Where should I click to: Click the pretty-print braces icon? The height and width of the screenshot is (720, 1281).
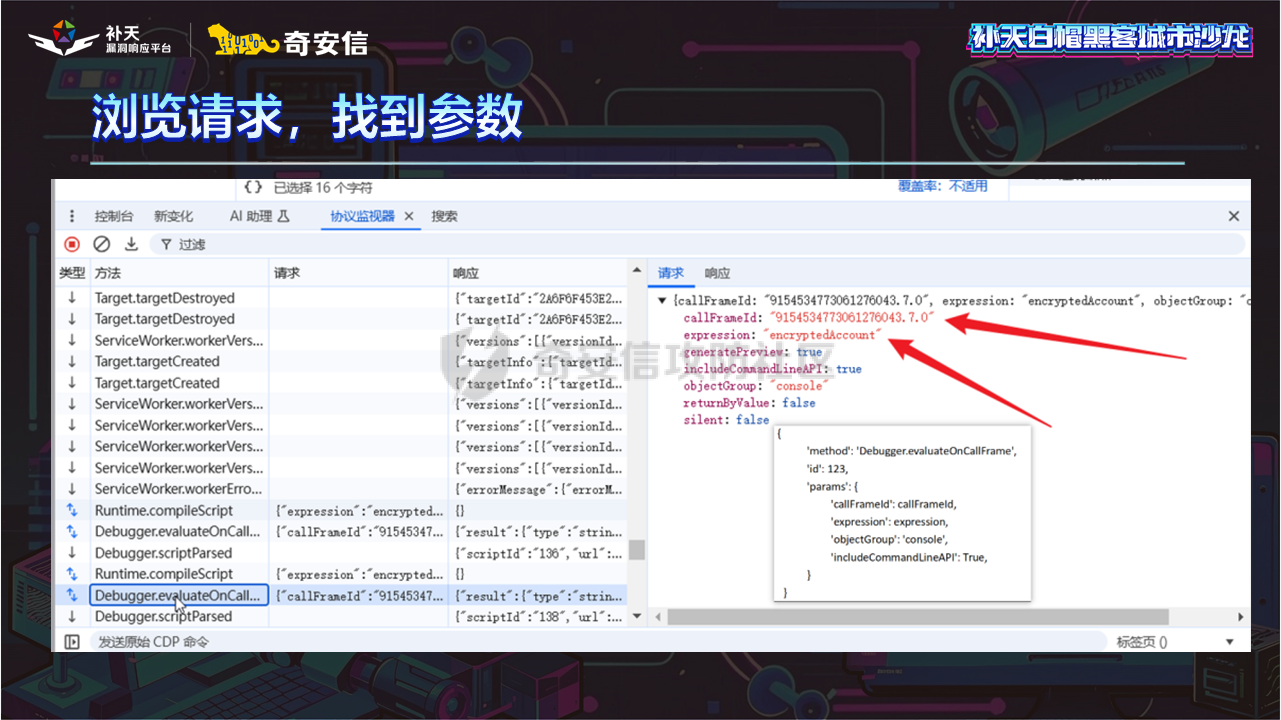click(254, 187)
